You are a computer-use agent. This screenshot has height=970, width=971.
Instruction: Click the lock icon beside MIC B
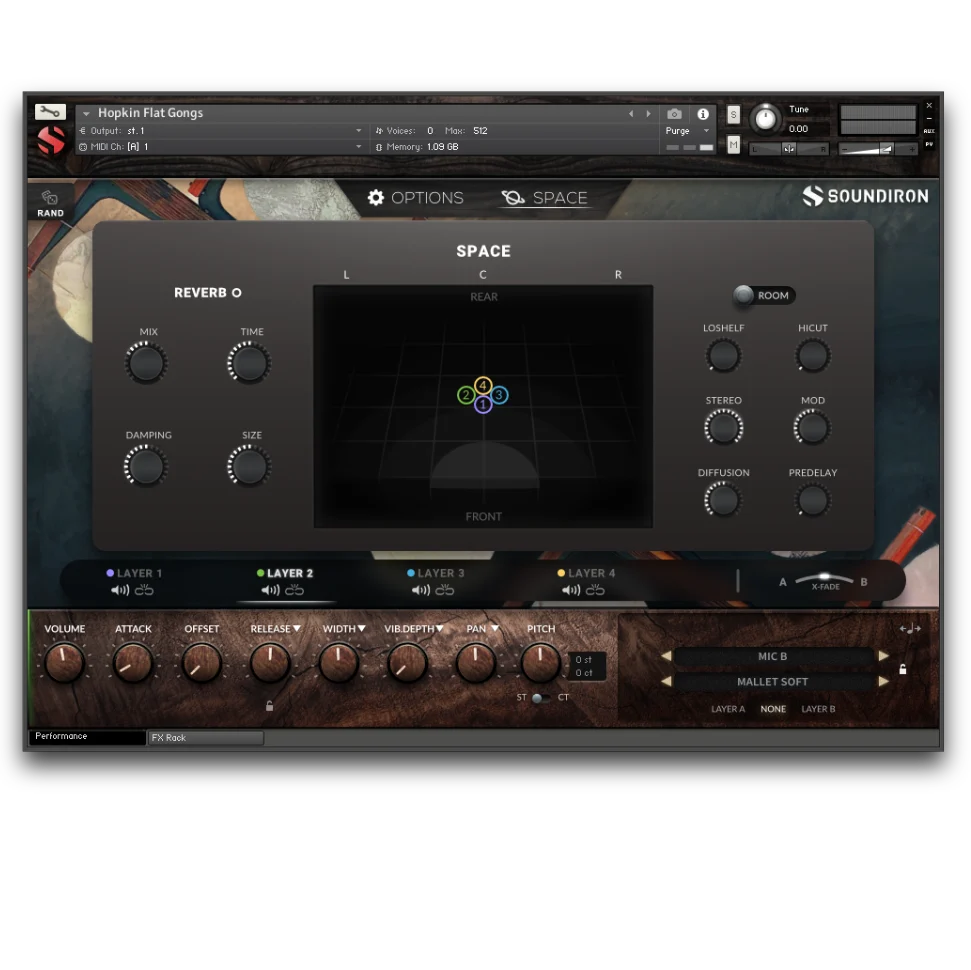903,669
